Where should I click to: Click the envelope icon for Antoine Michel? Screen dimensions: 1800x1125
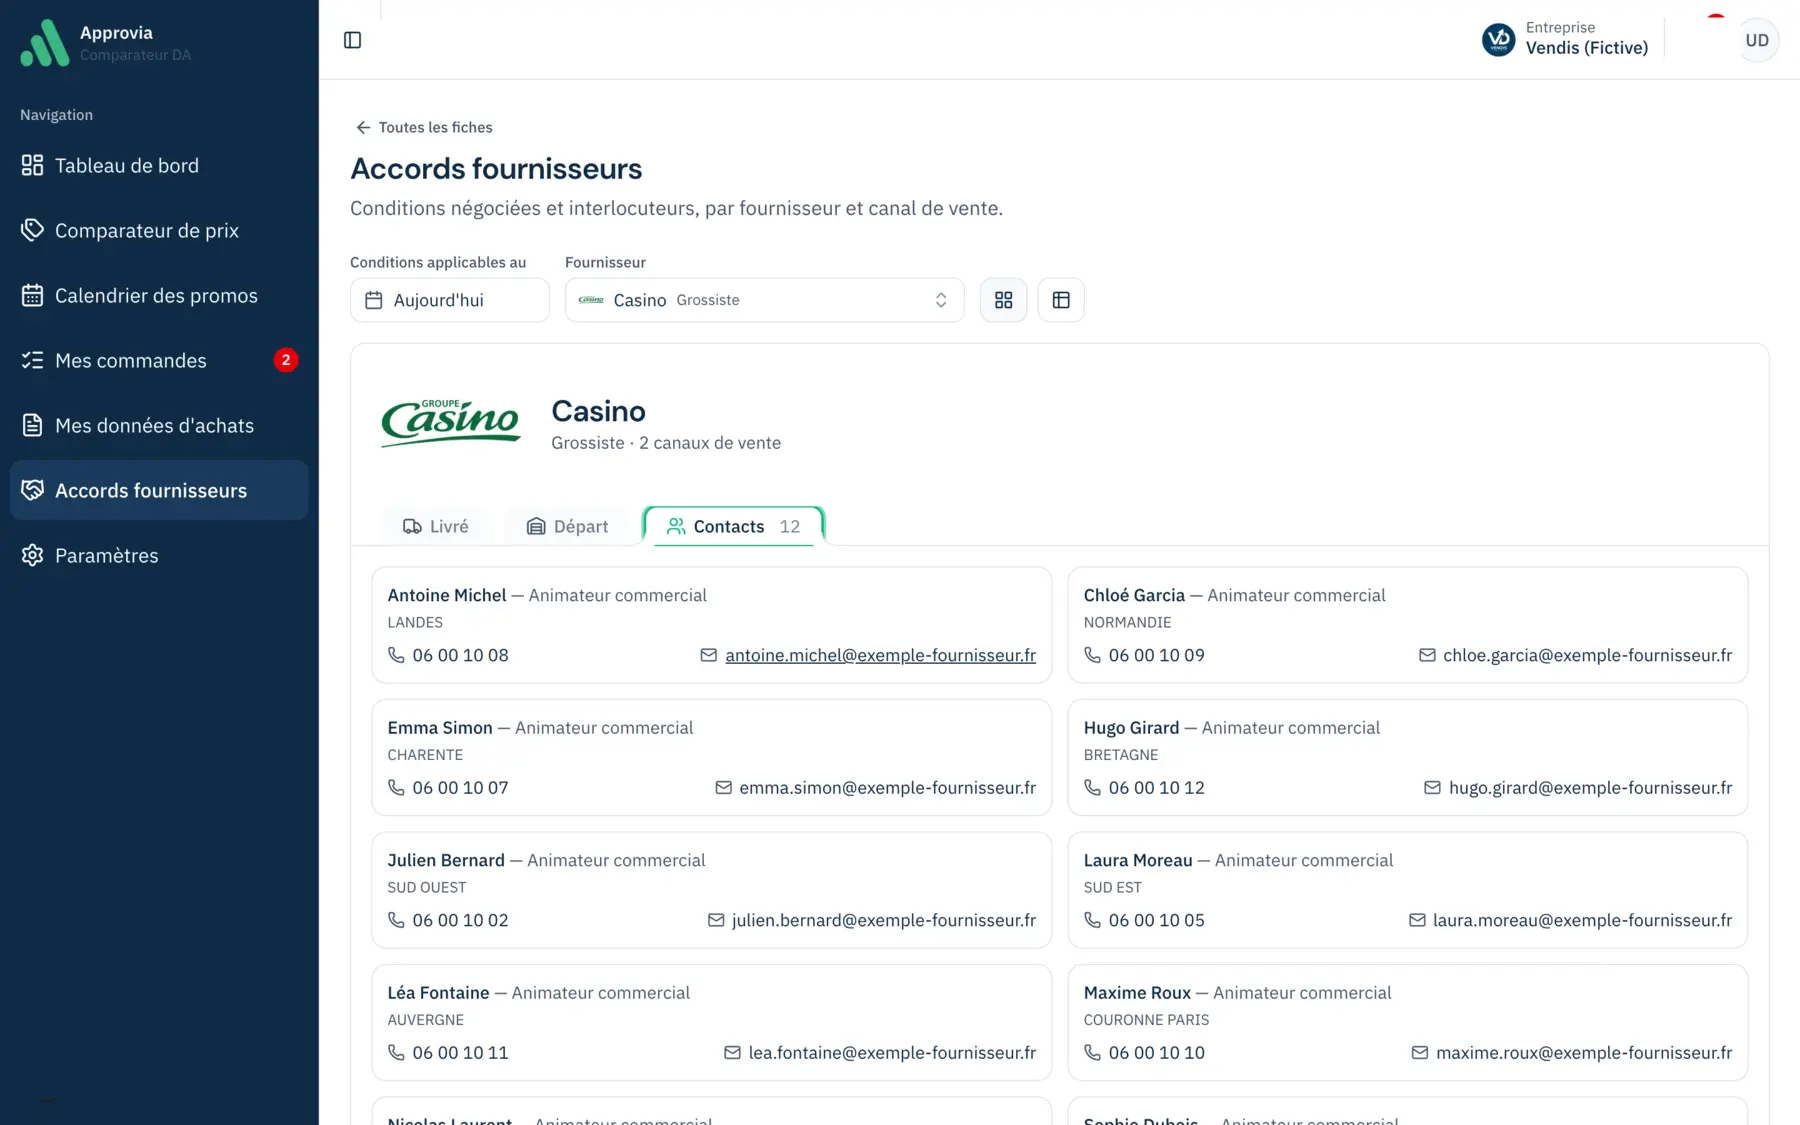(x=708, y=655)
